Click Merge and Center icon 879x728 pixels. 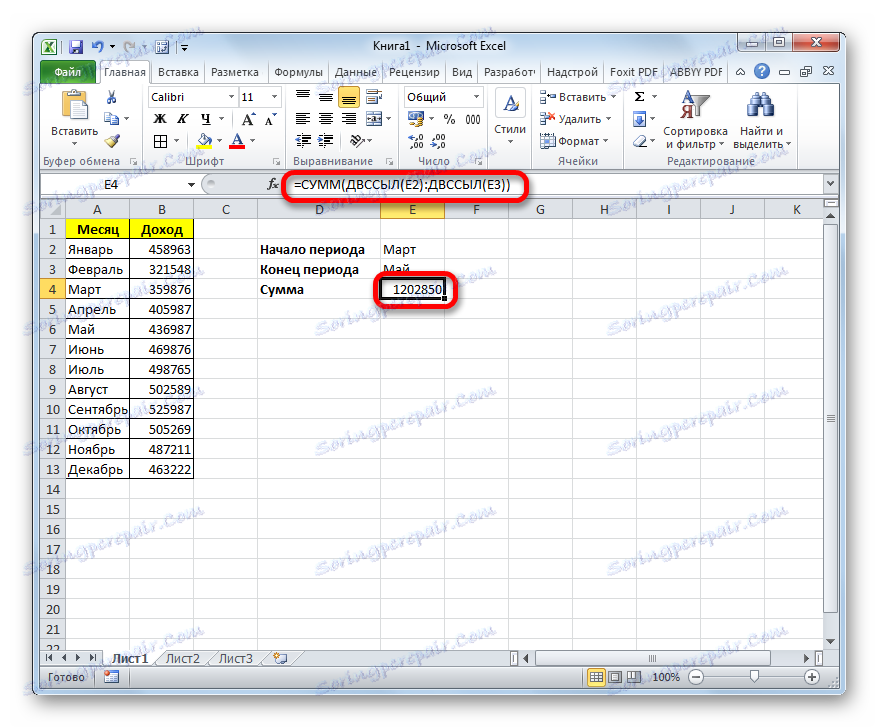pyautogui.click(x=374, y=119)
